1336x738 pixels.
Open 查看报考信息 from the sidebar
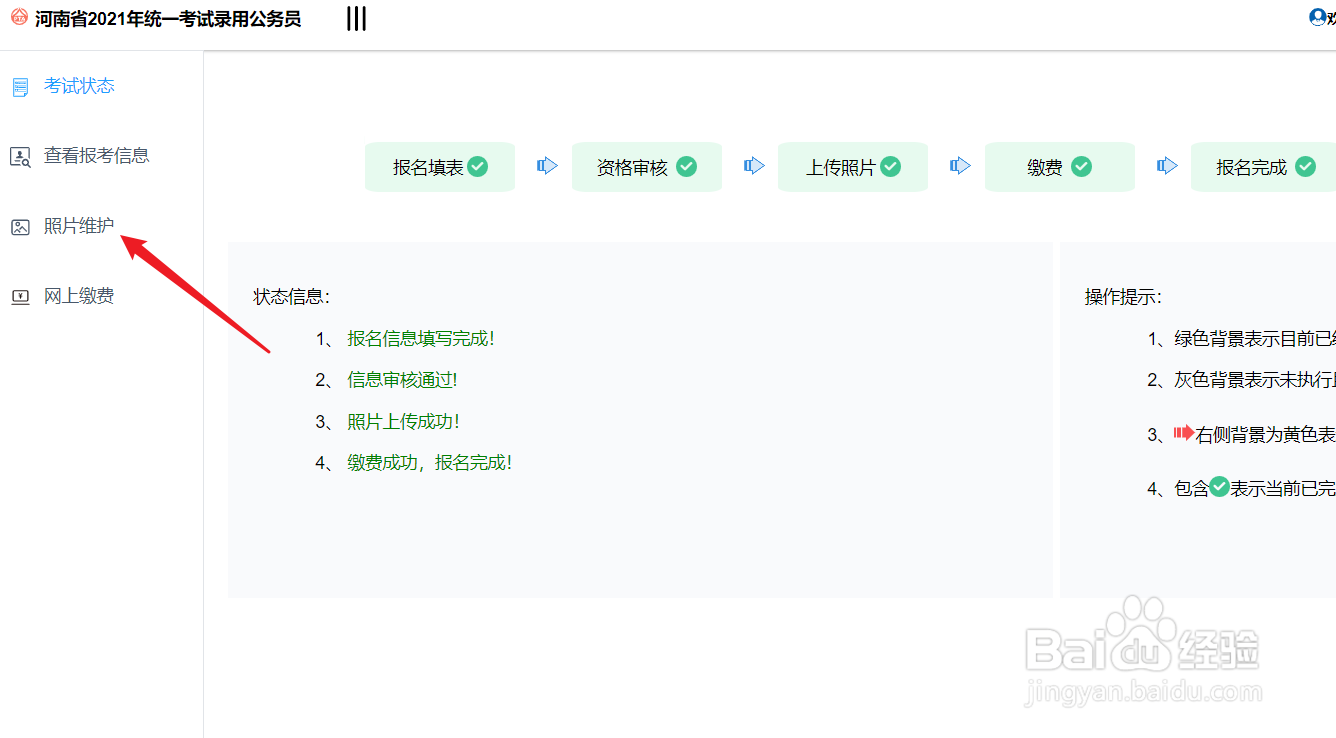pos(95,155)
